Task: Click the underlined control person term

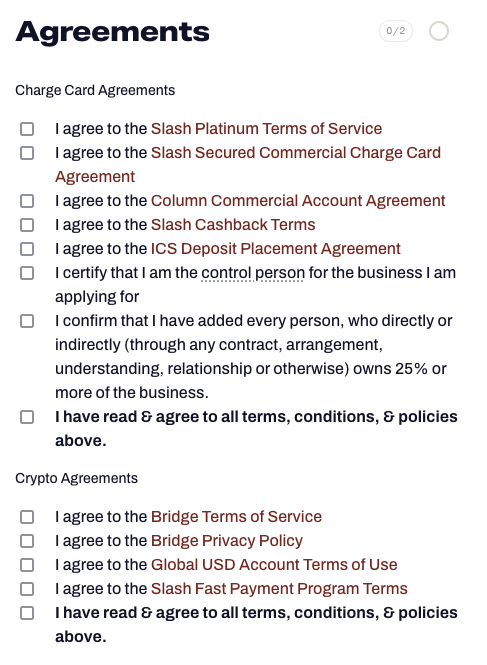Action: 253,273
